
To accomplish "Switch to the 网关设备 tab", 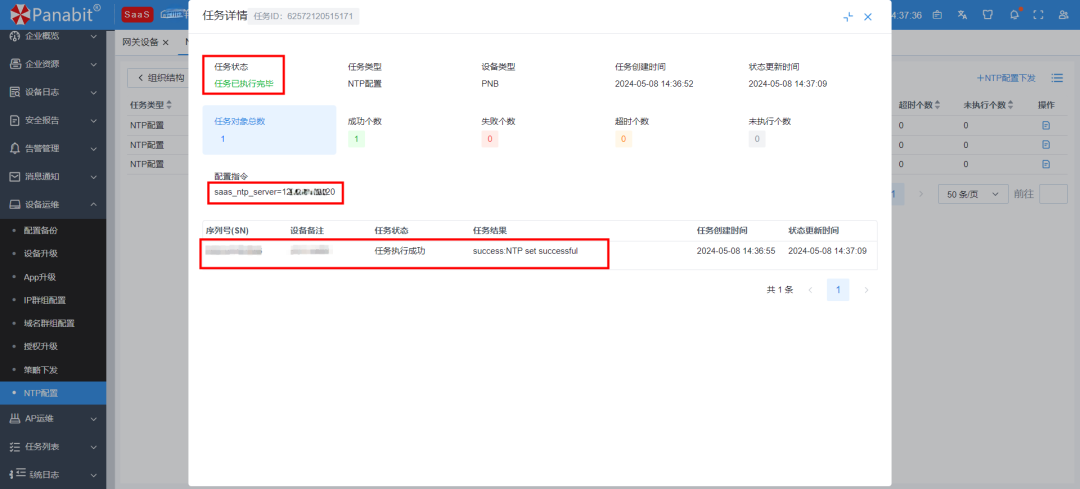I will pos(140,43).
